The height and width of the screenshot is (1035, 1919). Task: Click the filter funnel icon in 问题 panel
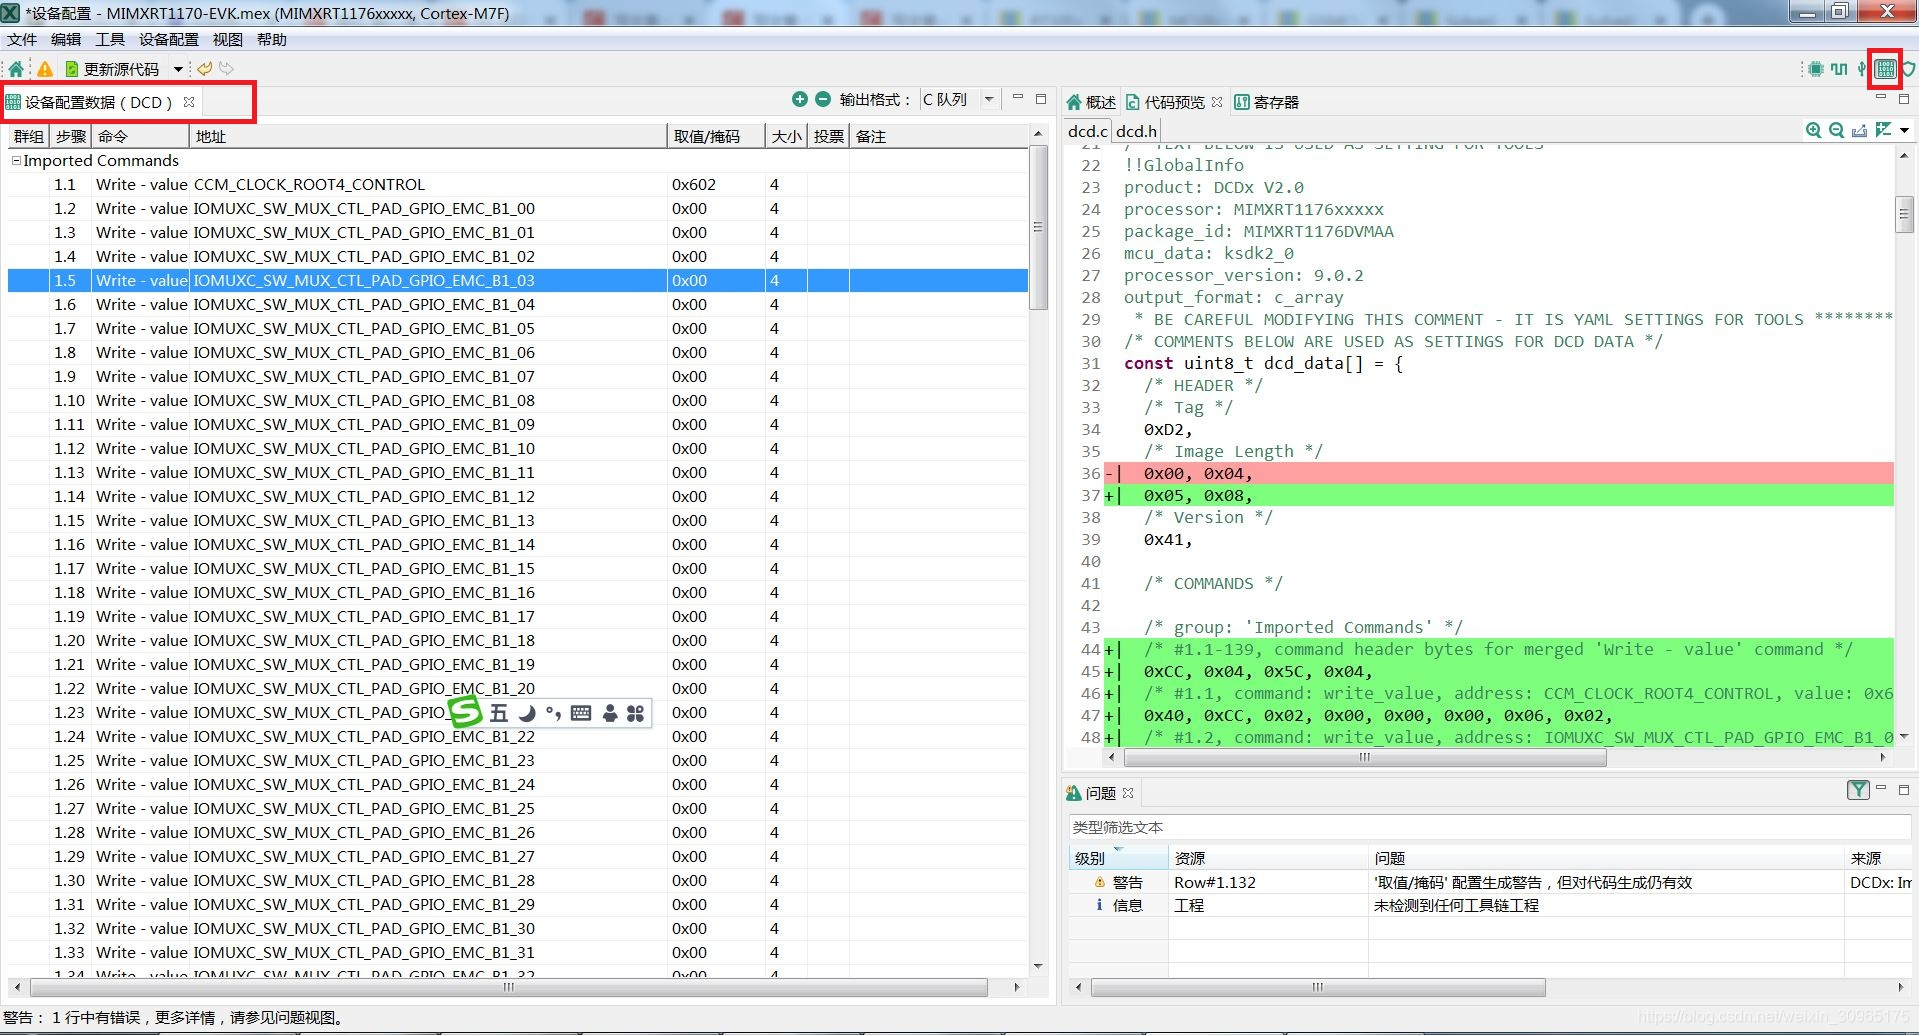pos(1858,790)
